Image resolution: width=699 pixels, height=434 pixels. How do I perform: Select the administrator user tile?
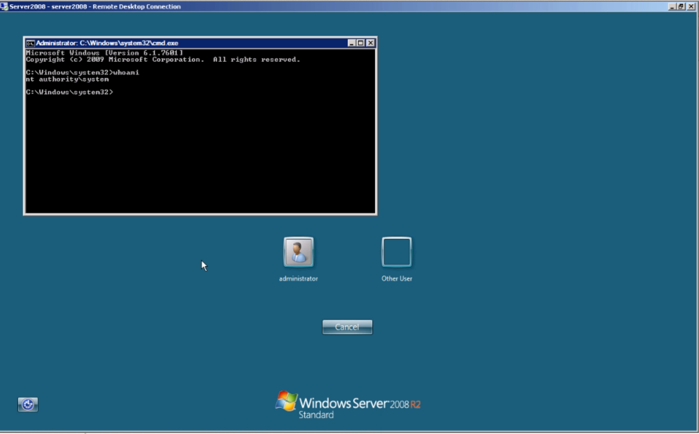point(298,252)
